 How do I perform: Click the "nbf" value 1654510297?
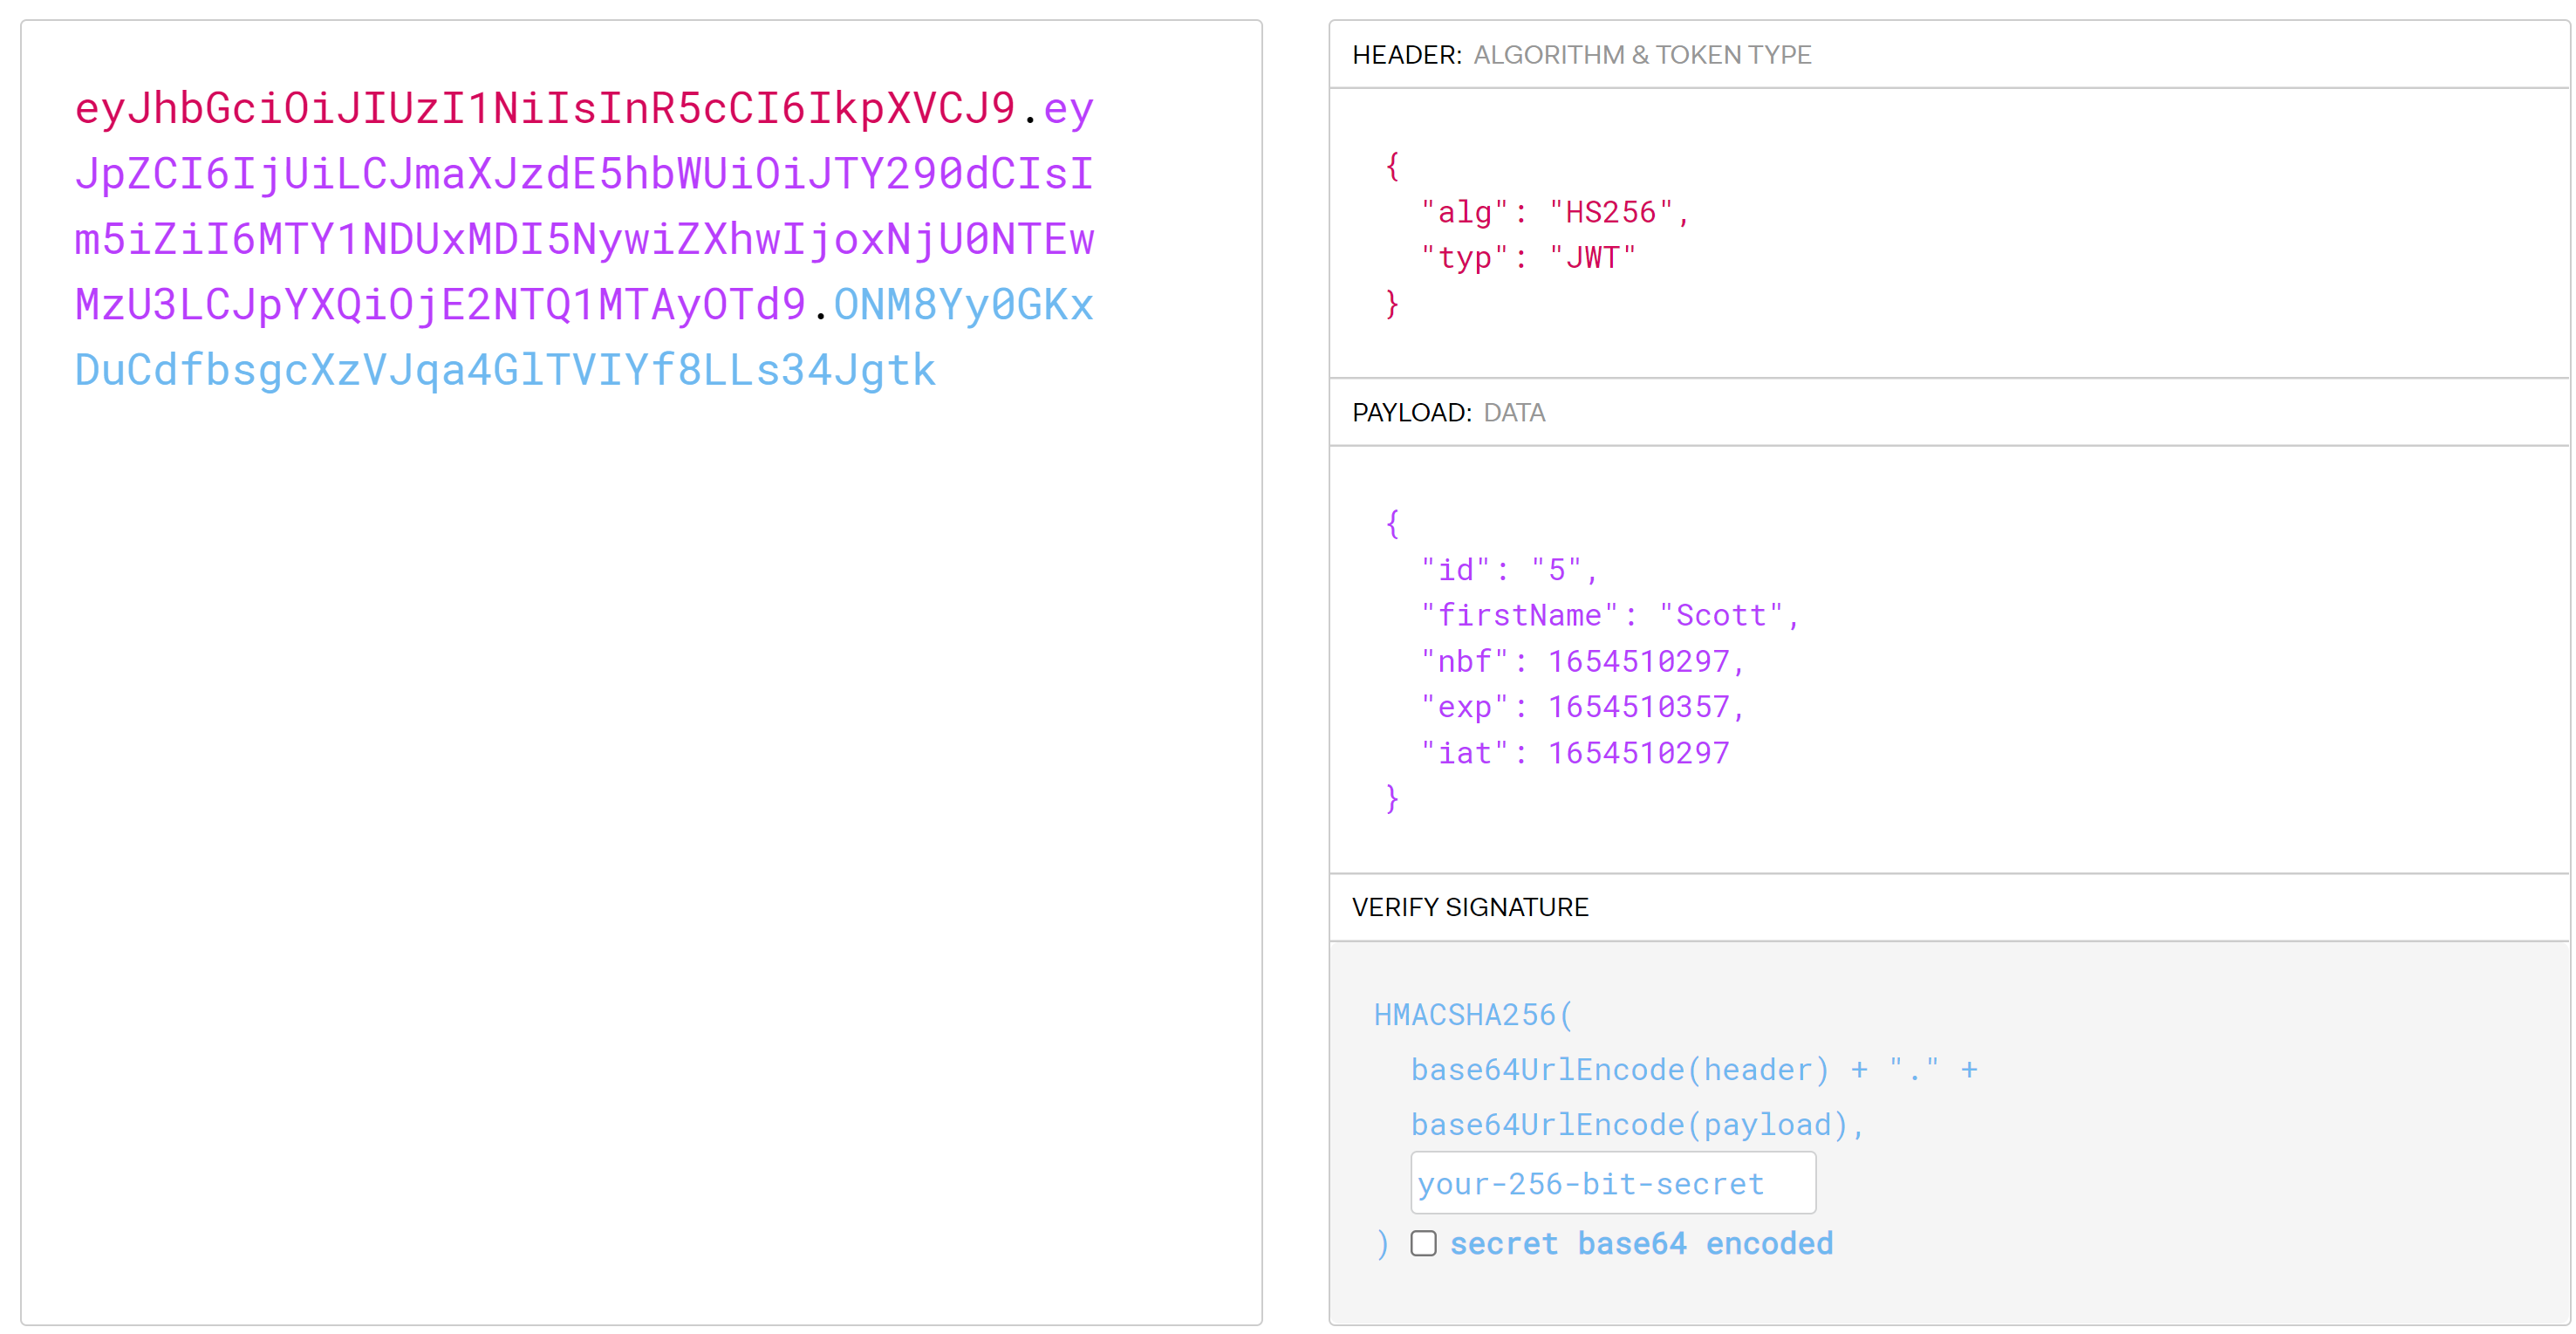(1638, 661)
